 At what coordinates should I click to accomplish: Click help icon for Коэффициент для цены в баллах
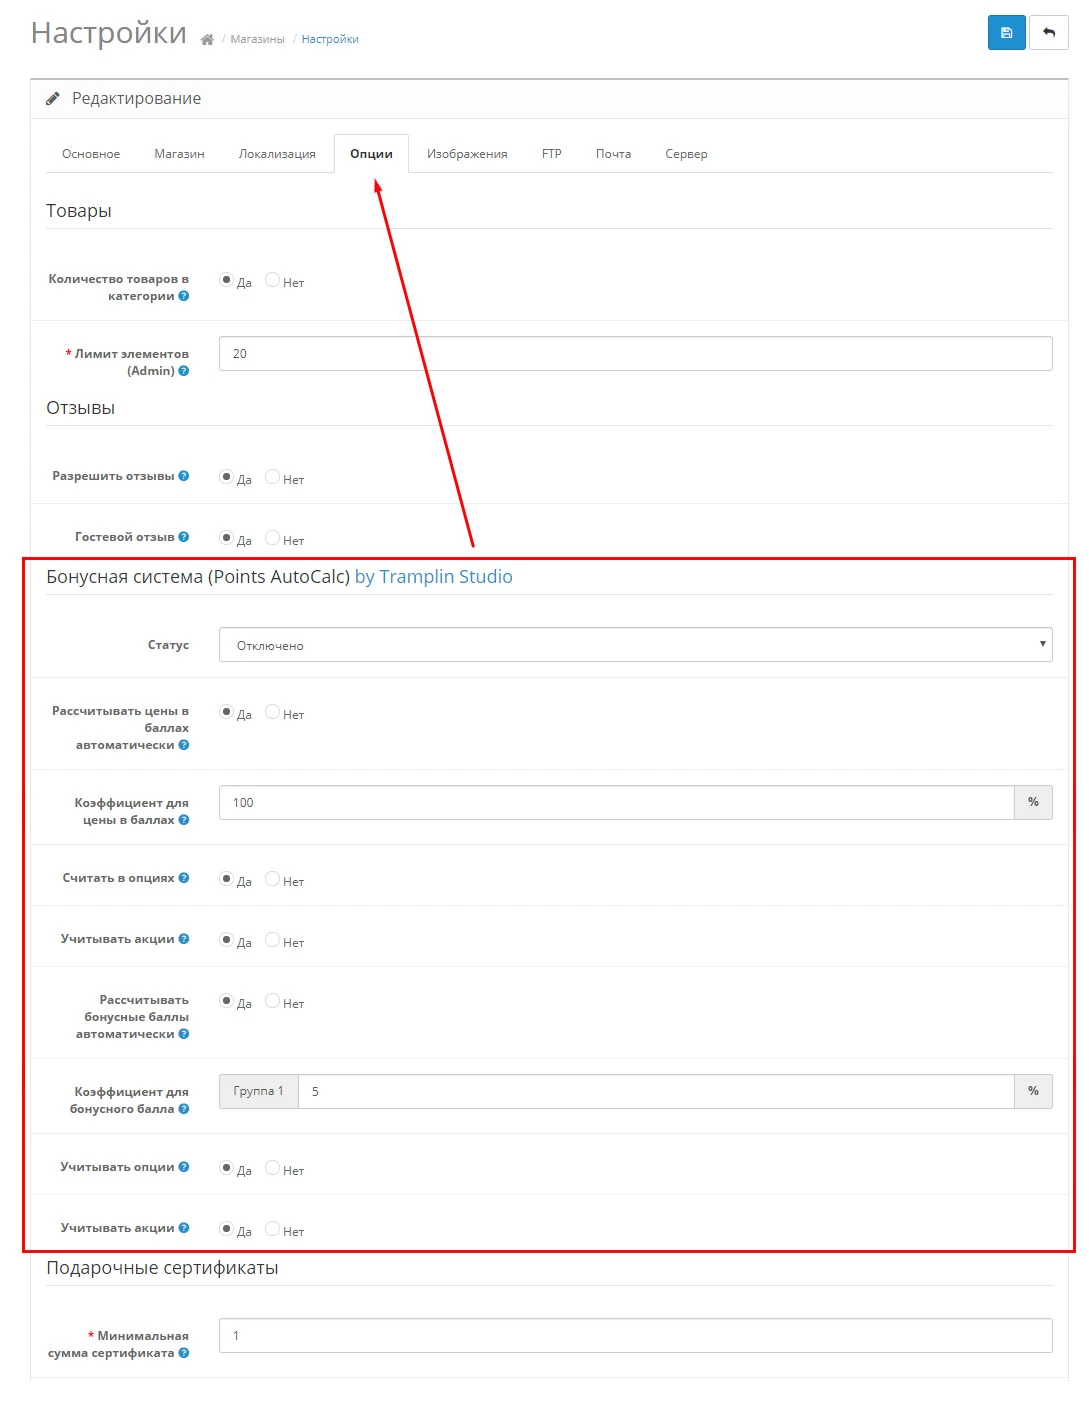click(183, 820)
